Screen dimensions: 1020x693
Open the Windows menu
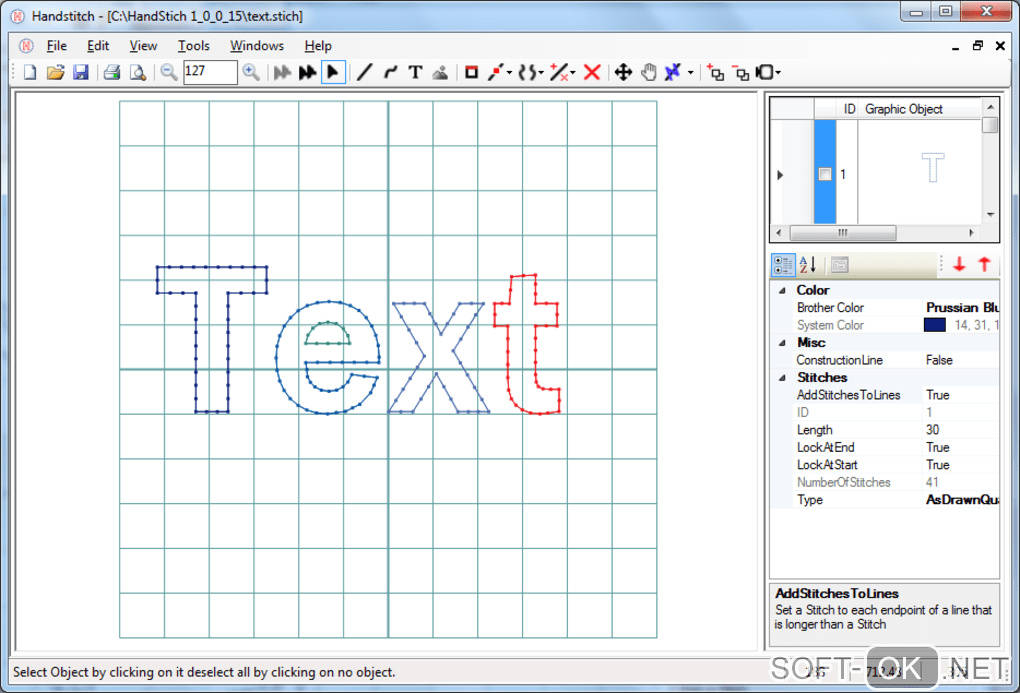257,45
